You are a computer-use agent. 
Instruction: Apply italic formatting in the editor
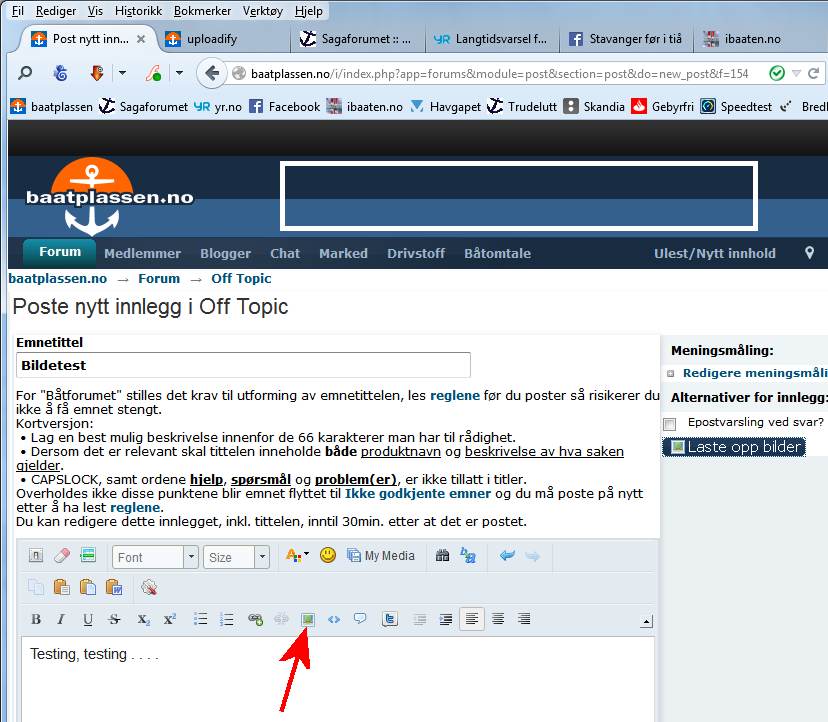[61, 619]
